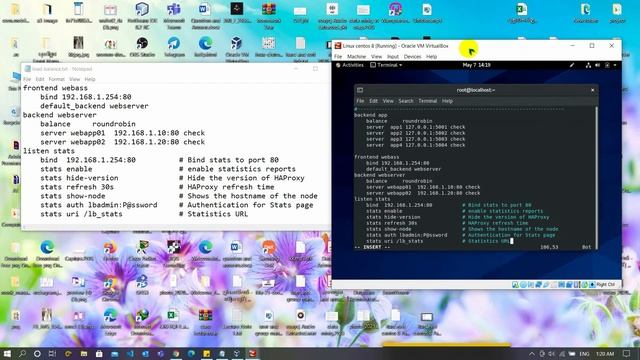Click 'stats refresh 30s' line in Notepad

(77, 187)
